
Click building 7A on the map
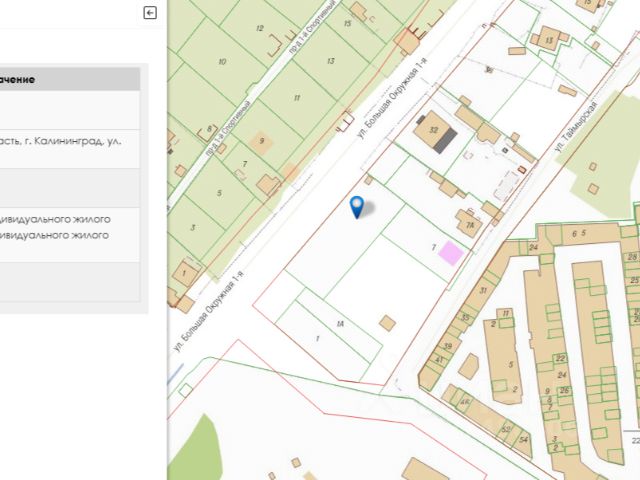[469, 224]
